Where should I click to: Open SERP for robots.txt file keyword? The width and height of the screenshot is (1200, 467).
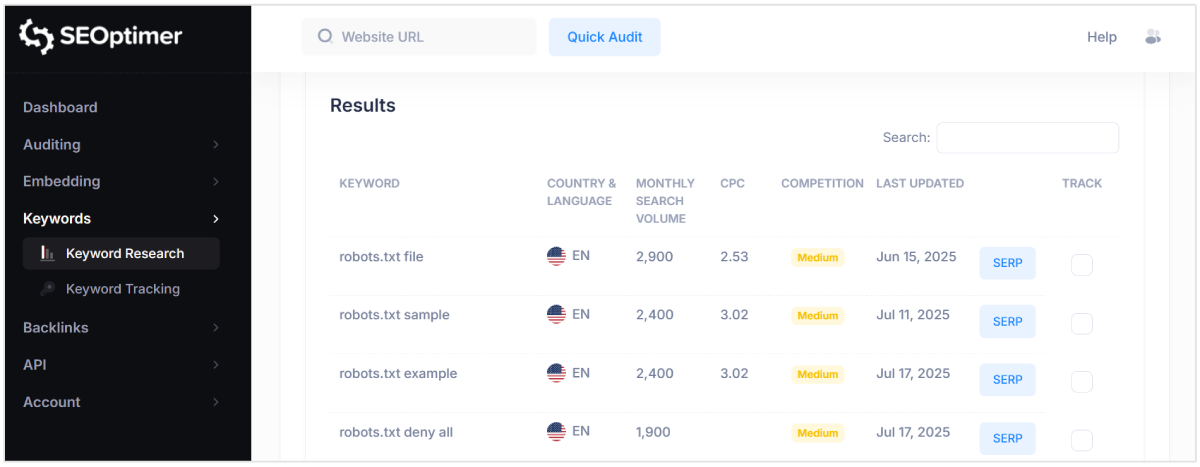pos(1007,263)
